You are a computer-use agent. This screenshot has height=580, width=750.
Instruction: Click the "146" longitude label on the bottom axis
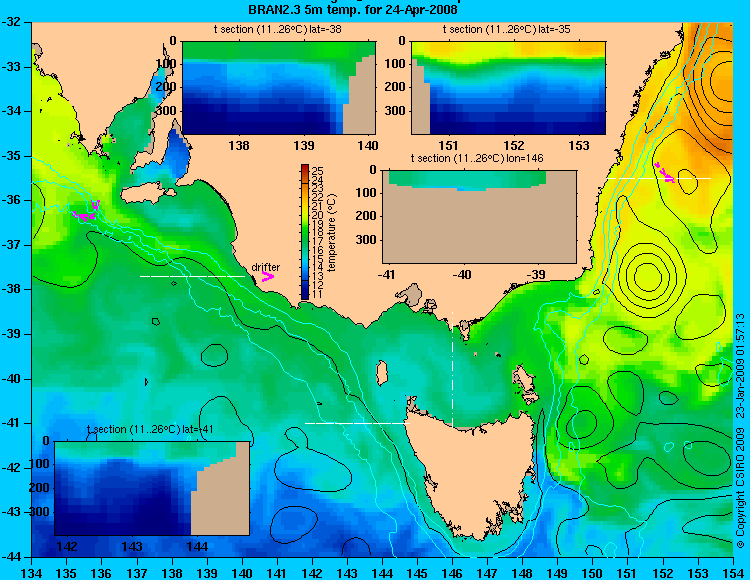click(x=452, y=572)
